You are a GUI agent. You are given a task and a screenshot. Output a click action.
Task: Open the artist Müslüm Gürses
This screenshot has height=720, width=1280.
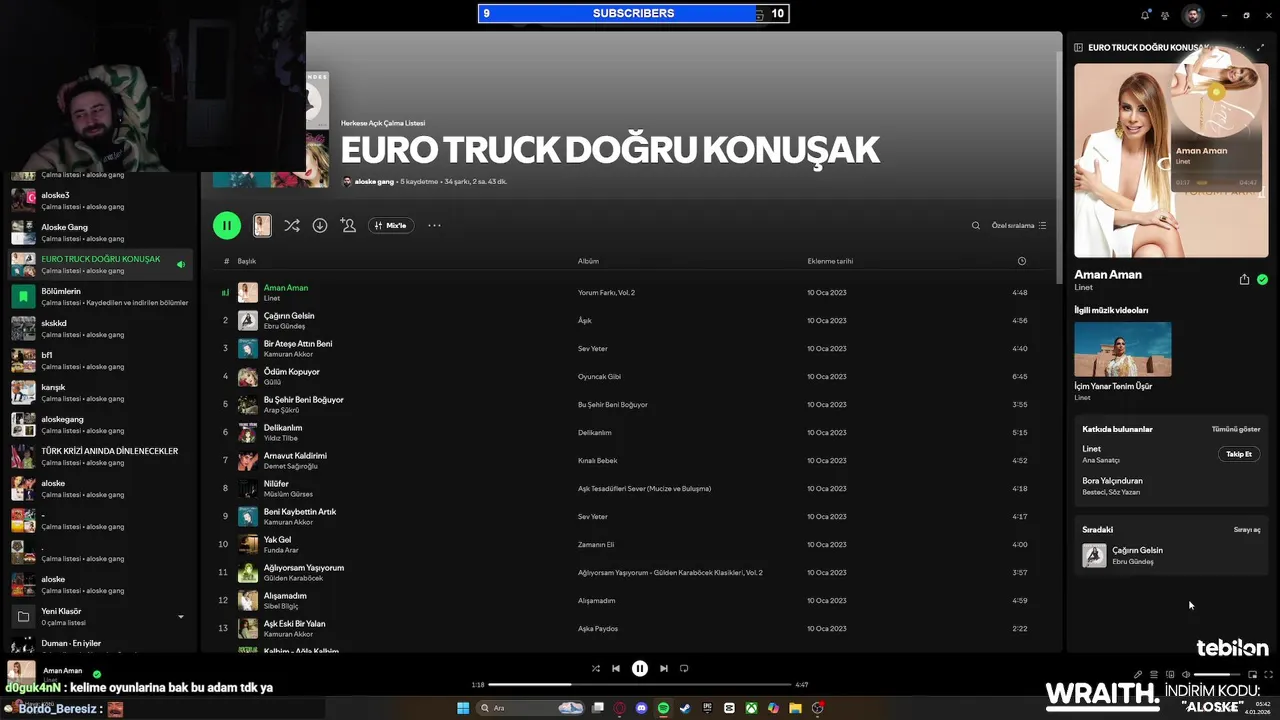tap(288, 494)
